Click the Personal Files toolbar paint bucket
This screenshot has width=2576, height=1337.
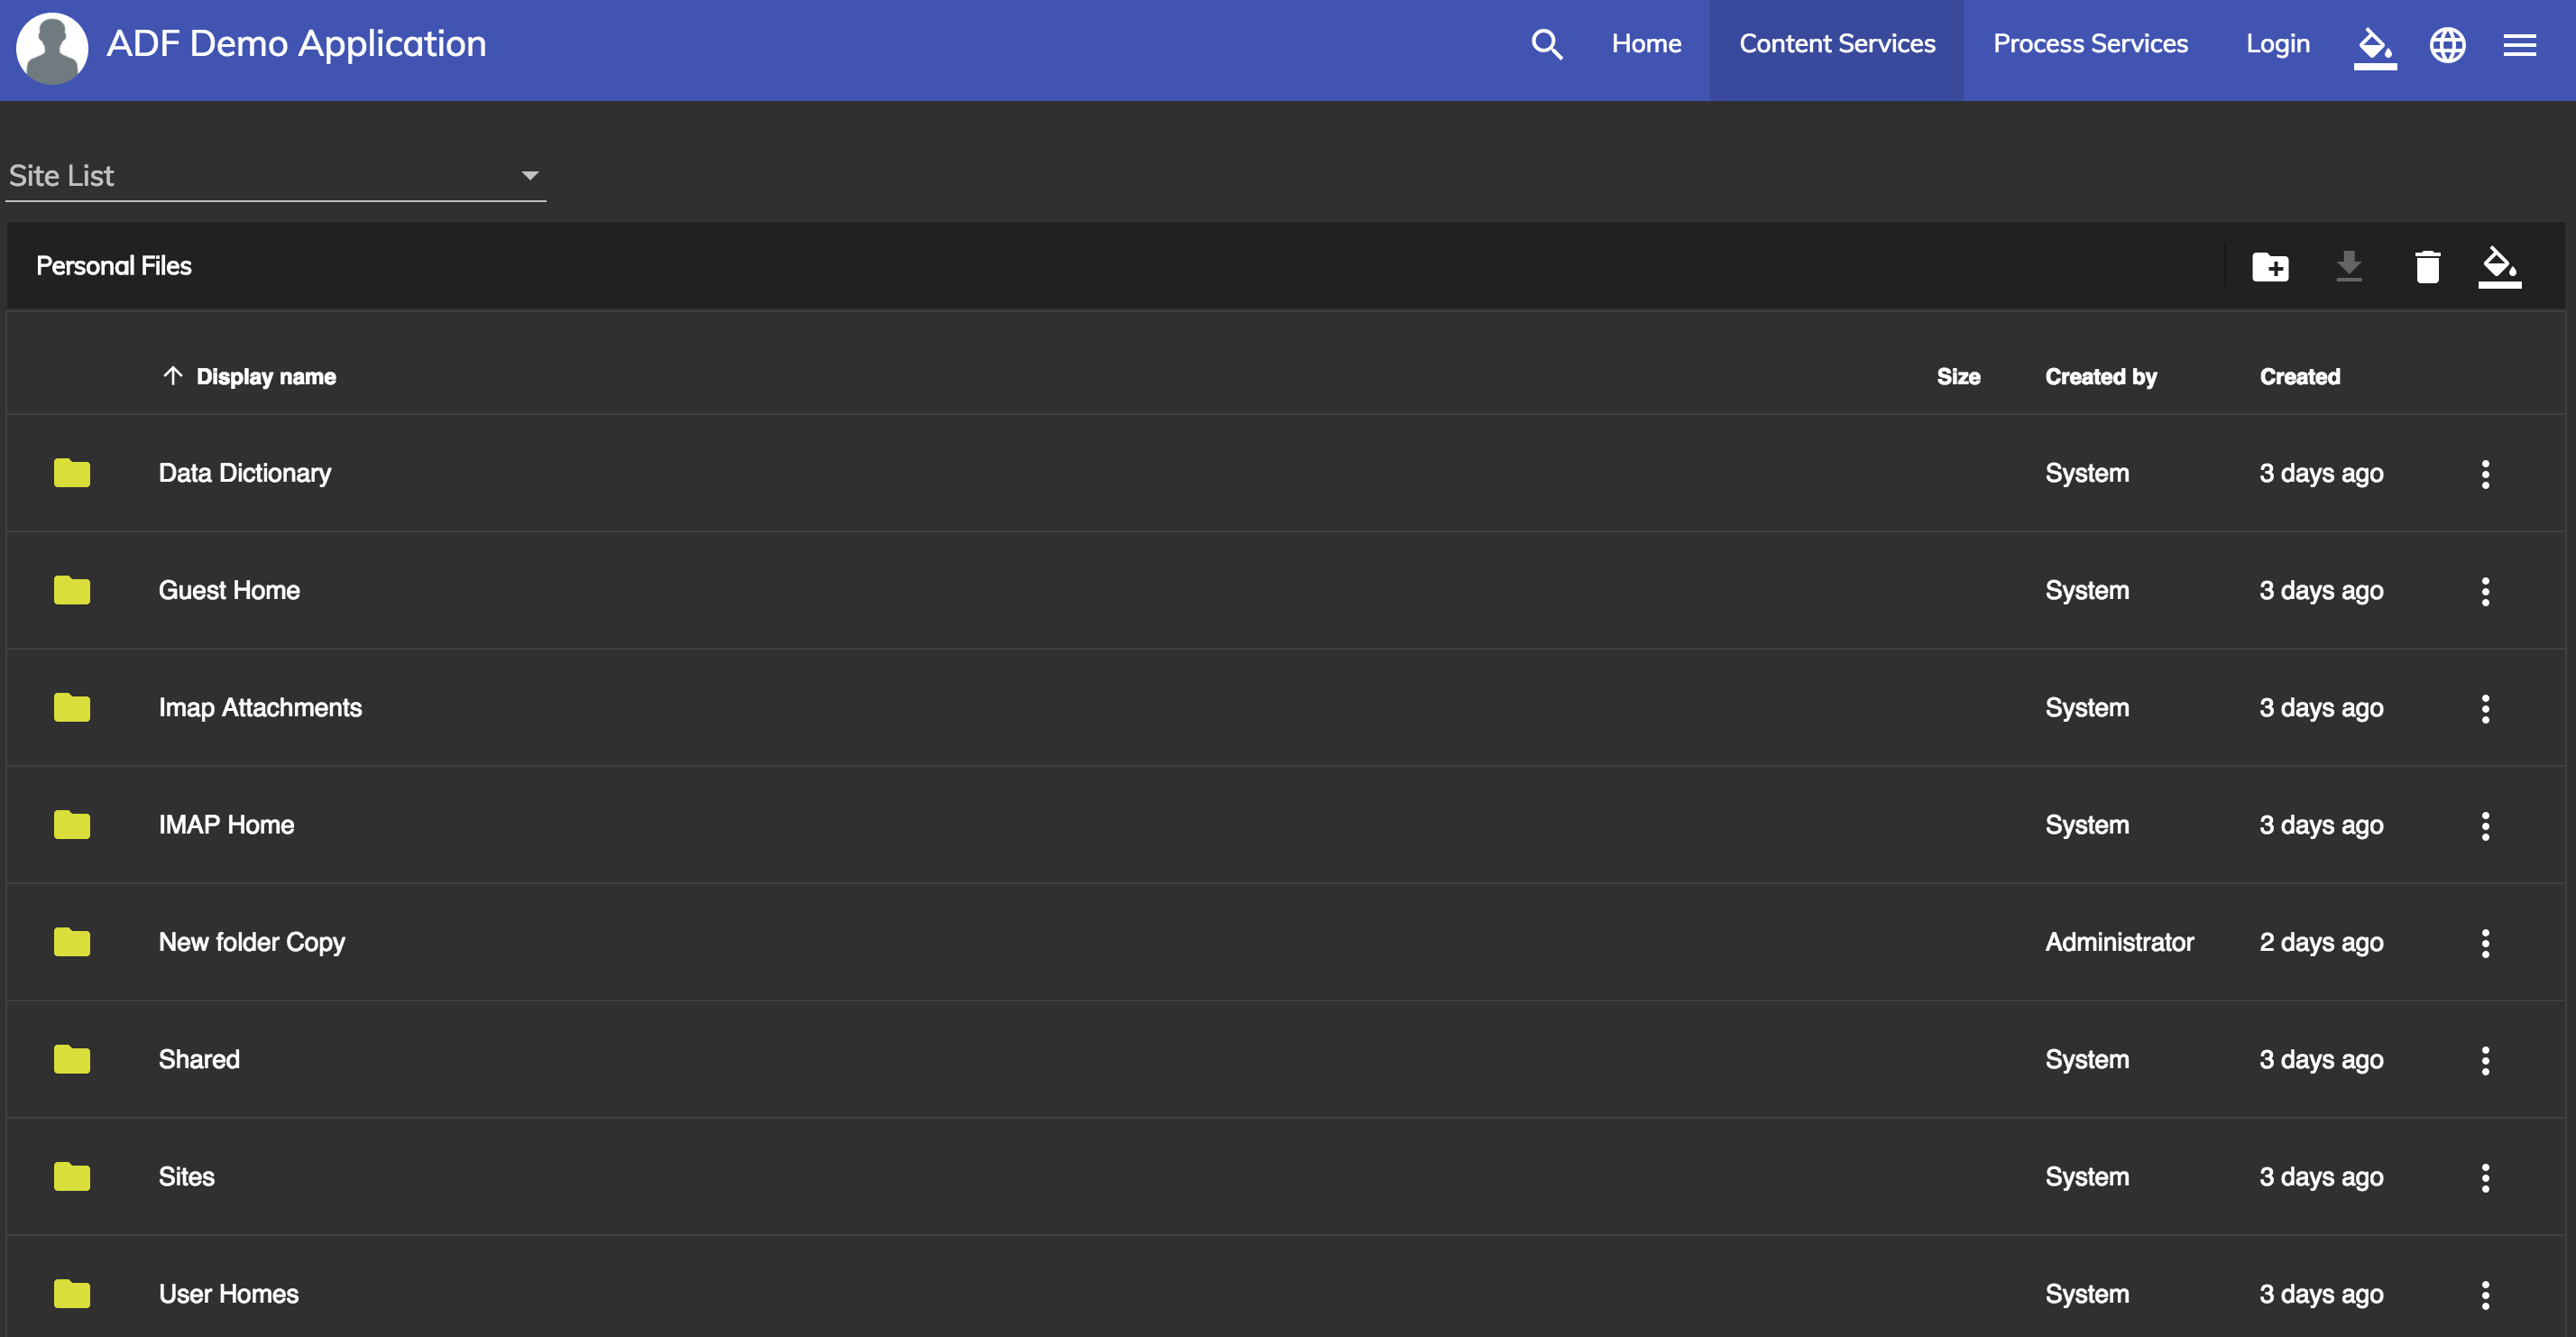[x=2499, y=267]
